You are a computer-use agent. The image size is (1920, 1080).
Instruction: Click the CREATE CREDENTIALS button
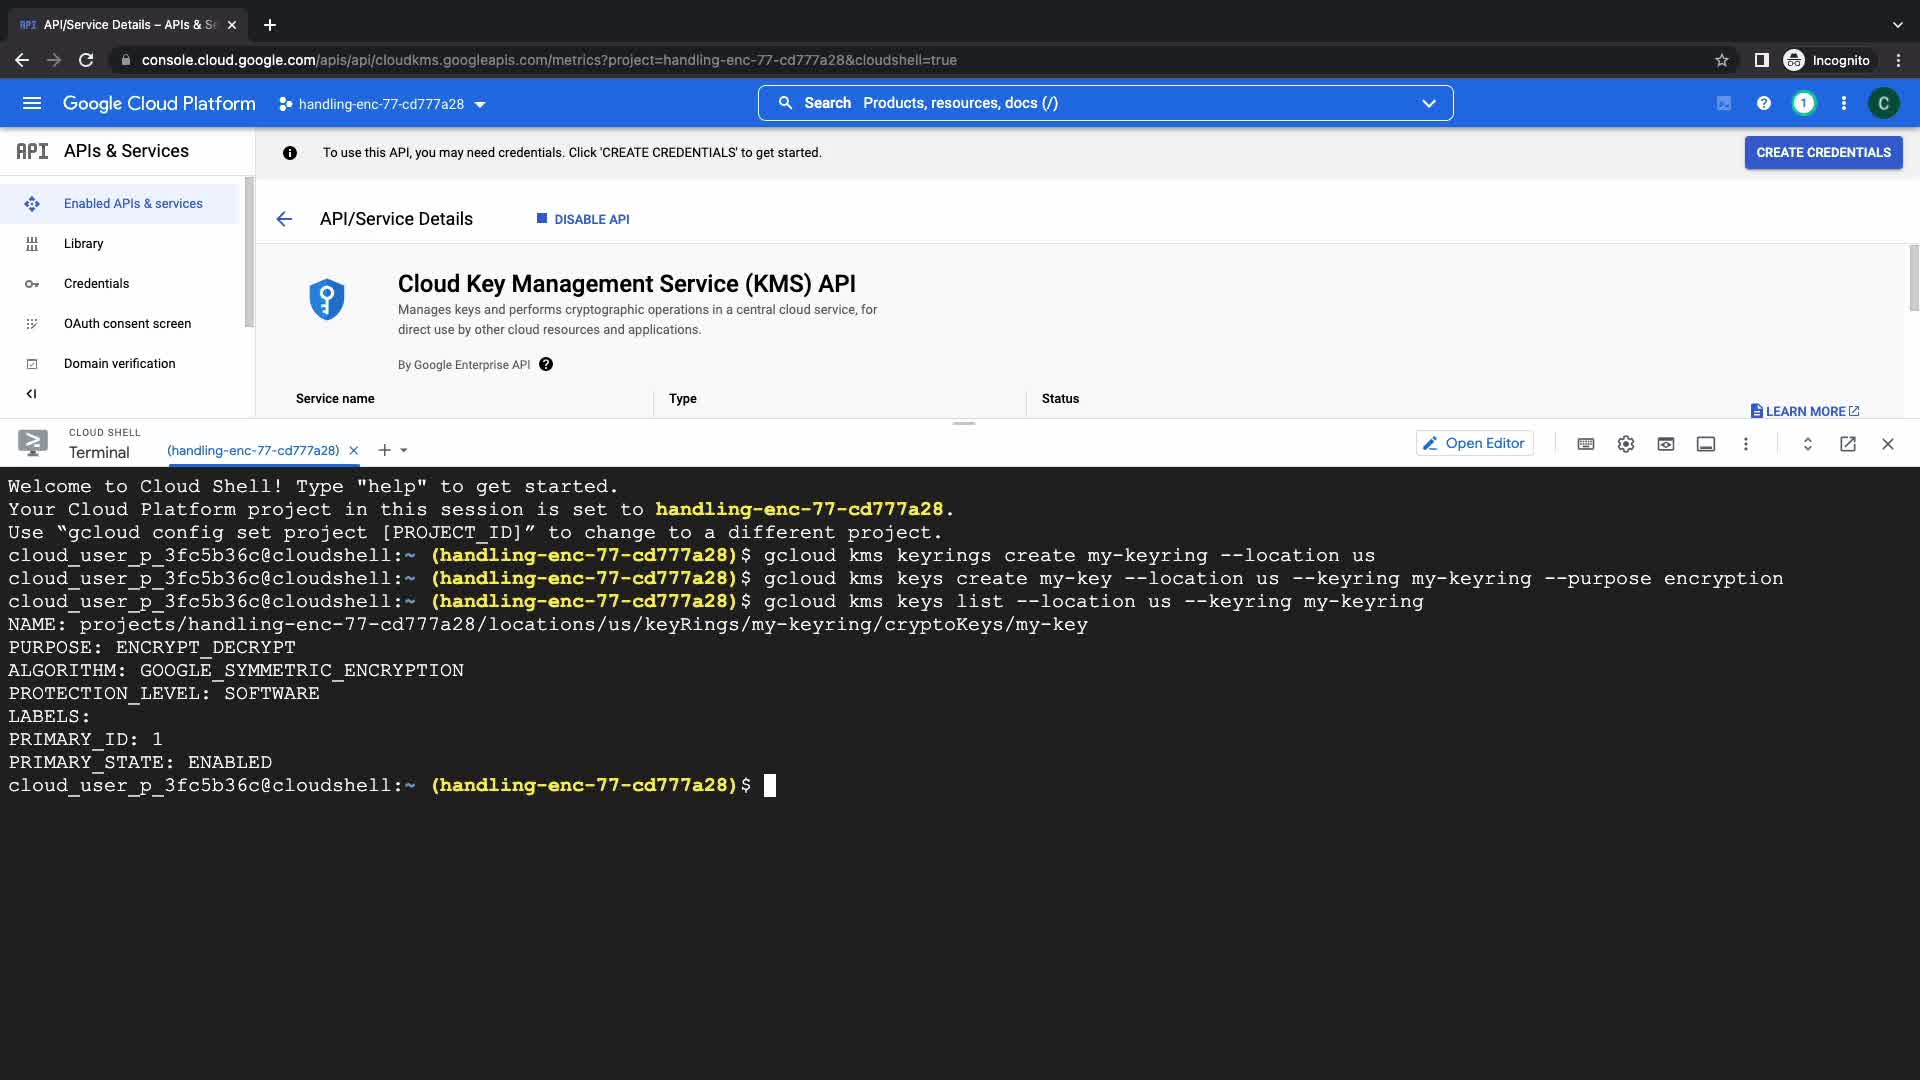click(x=1823, y=152)
